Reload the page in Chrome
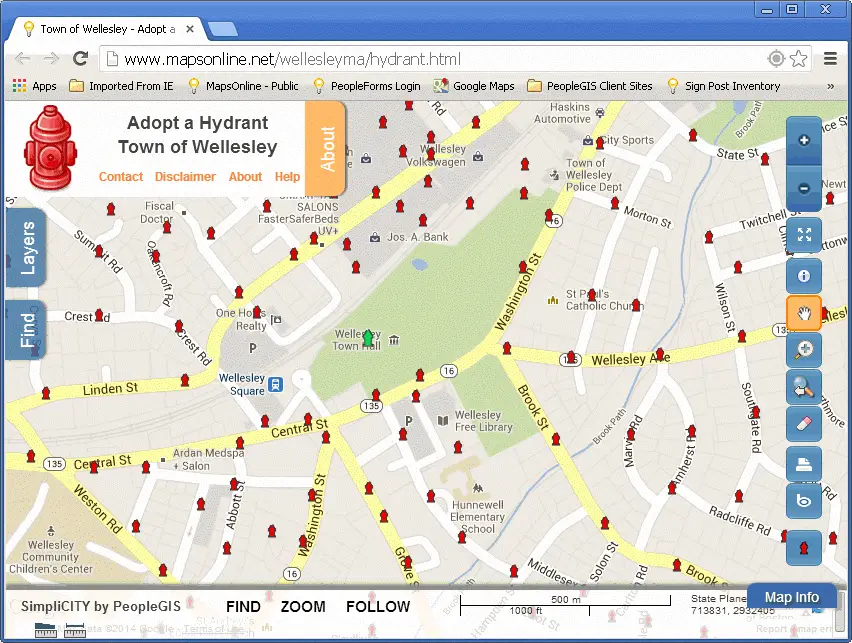 pyautogui.click(x=80, y=59)
